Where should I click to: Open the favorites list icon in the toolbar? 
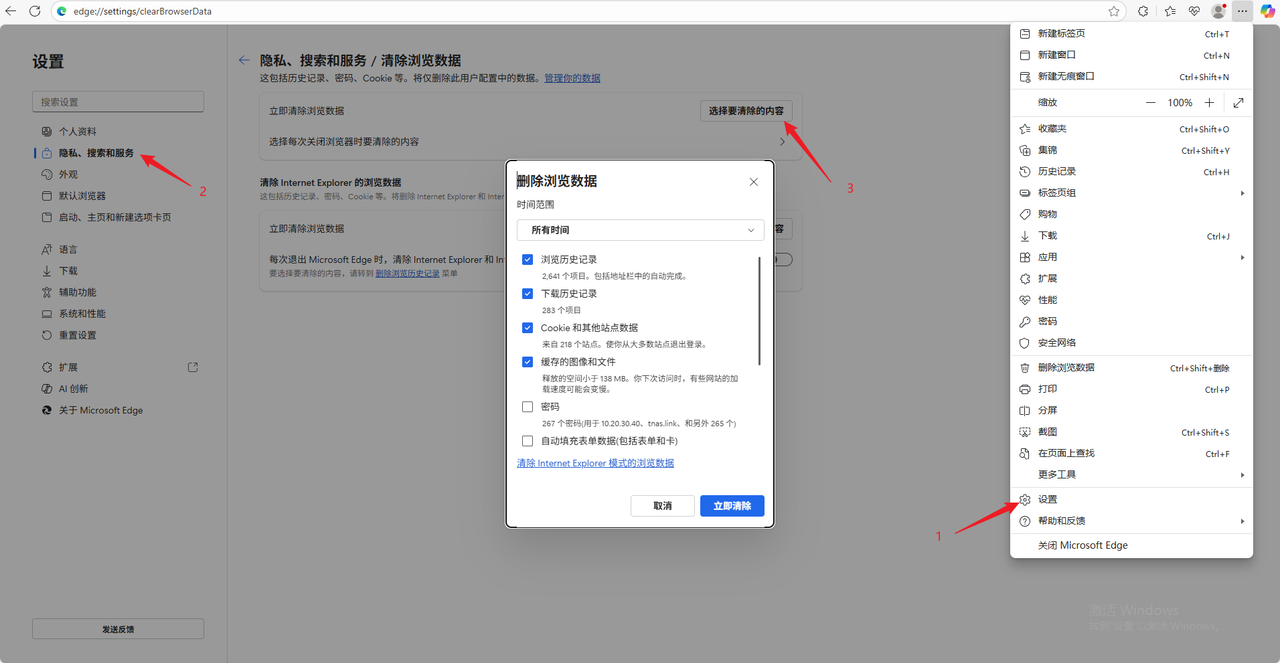click(x=1170, y=11)
